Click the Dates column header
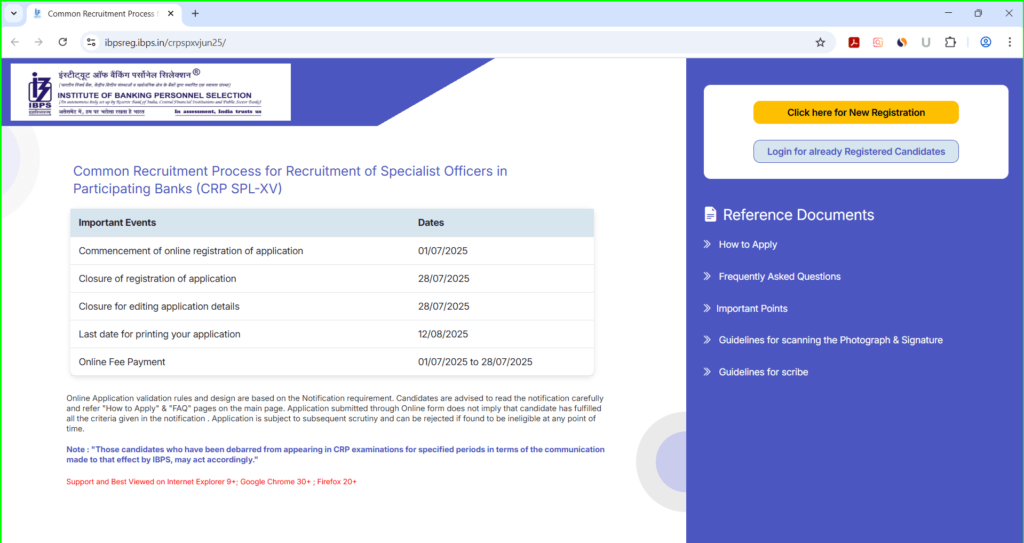This screenshot has width=1024, height=543. tap(431, 223)
